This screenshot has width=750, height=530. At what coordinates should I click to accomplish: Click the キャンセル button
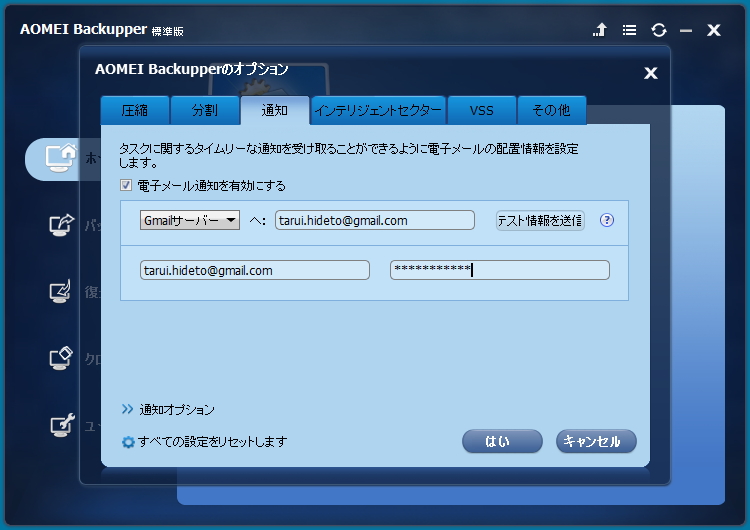[x=596, y=441]
